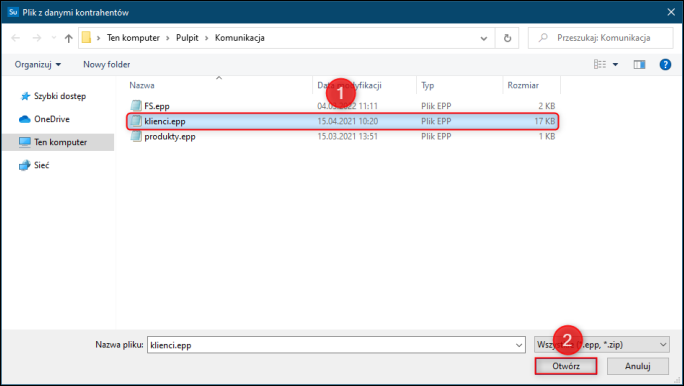Click the klienci.epp file icon

point(136,121)
